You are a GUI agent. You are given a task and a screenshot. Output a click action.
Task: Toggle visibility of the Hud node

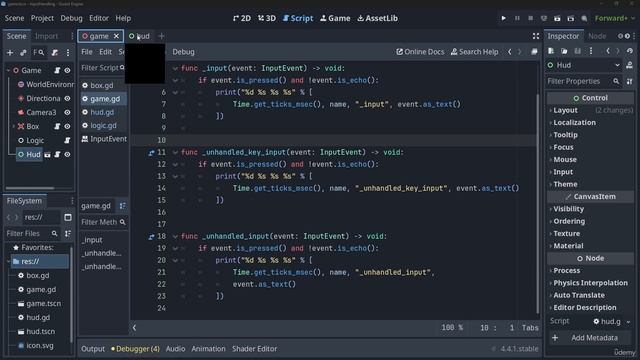click(67, 154)
